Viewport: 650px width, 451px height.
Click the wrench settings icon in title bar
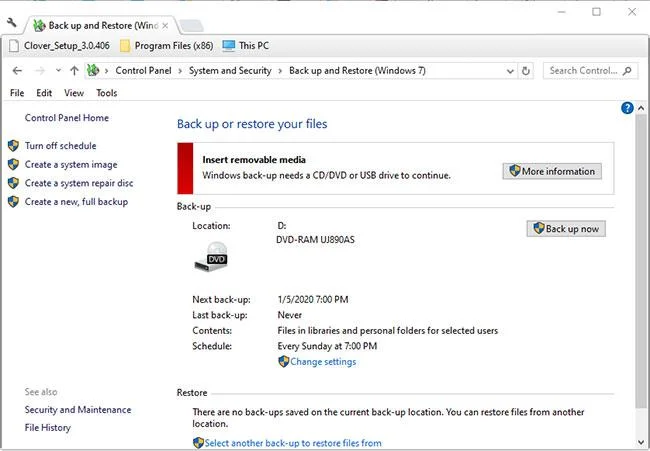point(11,22)
